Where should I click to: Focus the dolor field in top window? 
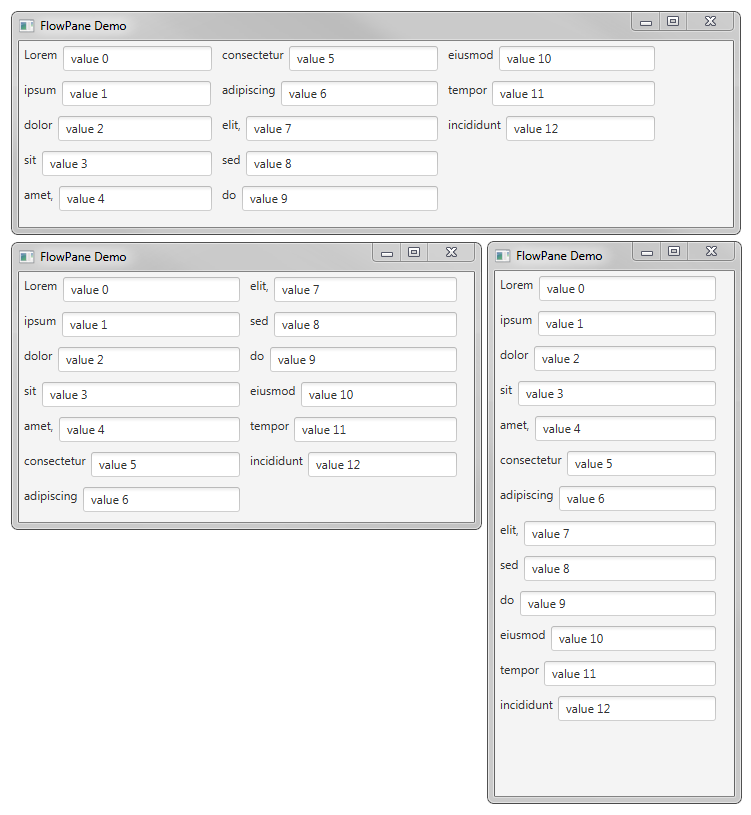[135, 128]
